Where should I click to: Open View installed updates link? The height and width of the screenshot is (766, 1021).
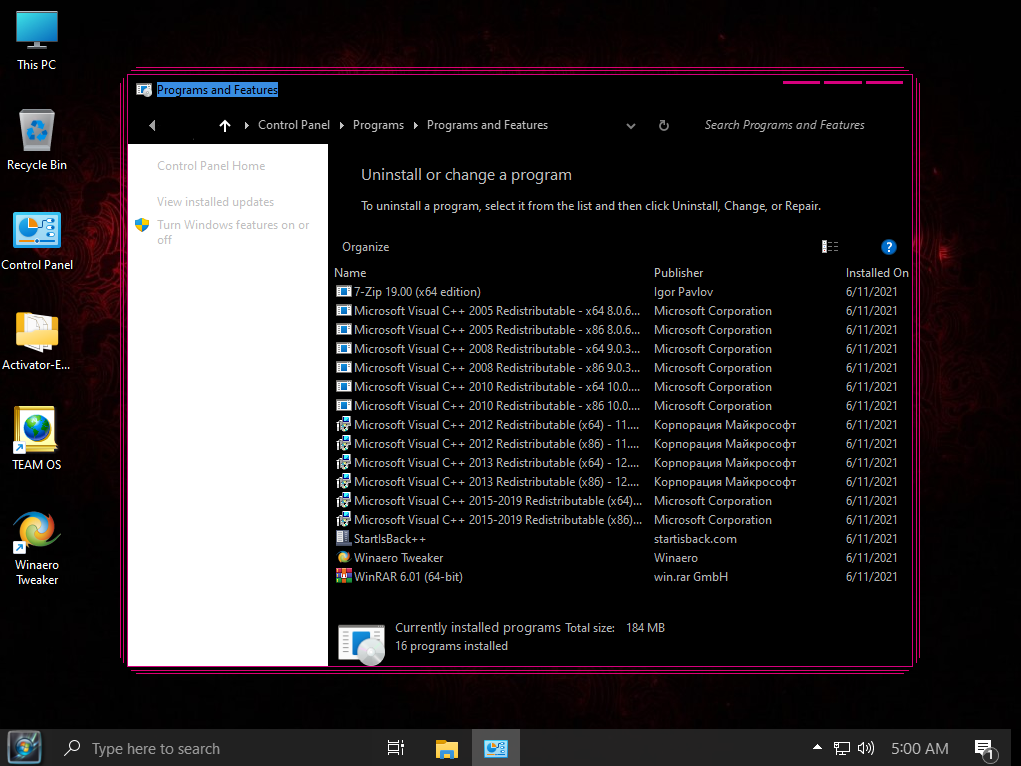coord(216,202)
